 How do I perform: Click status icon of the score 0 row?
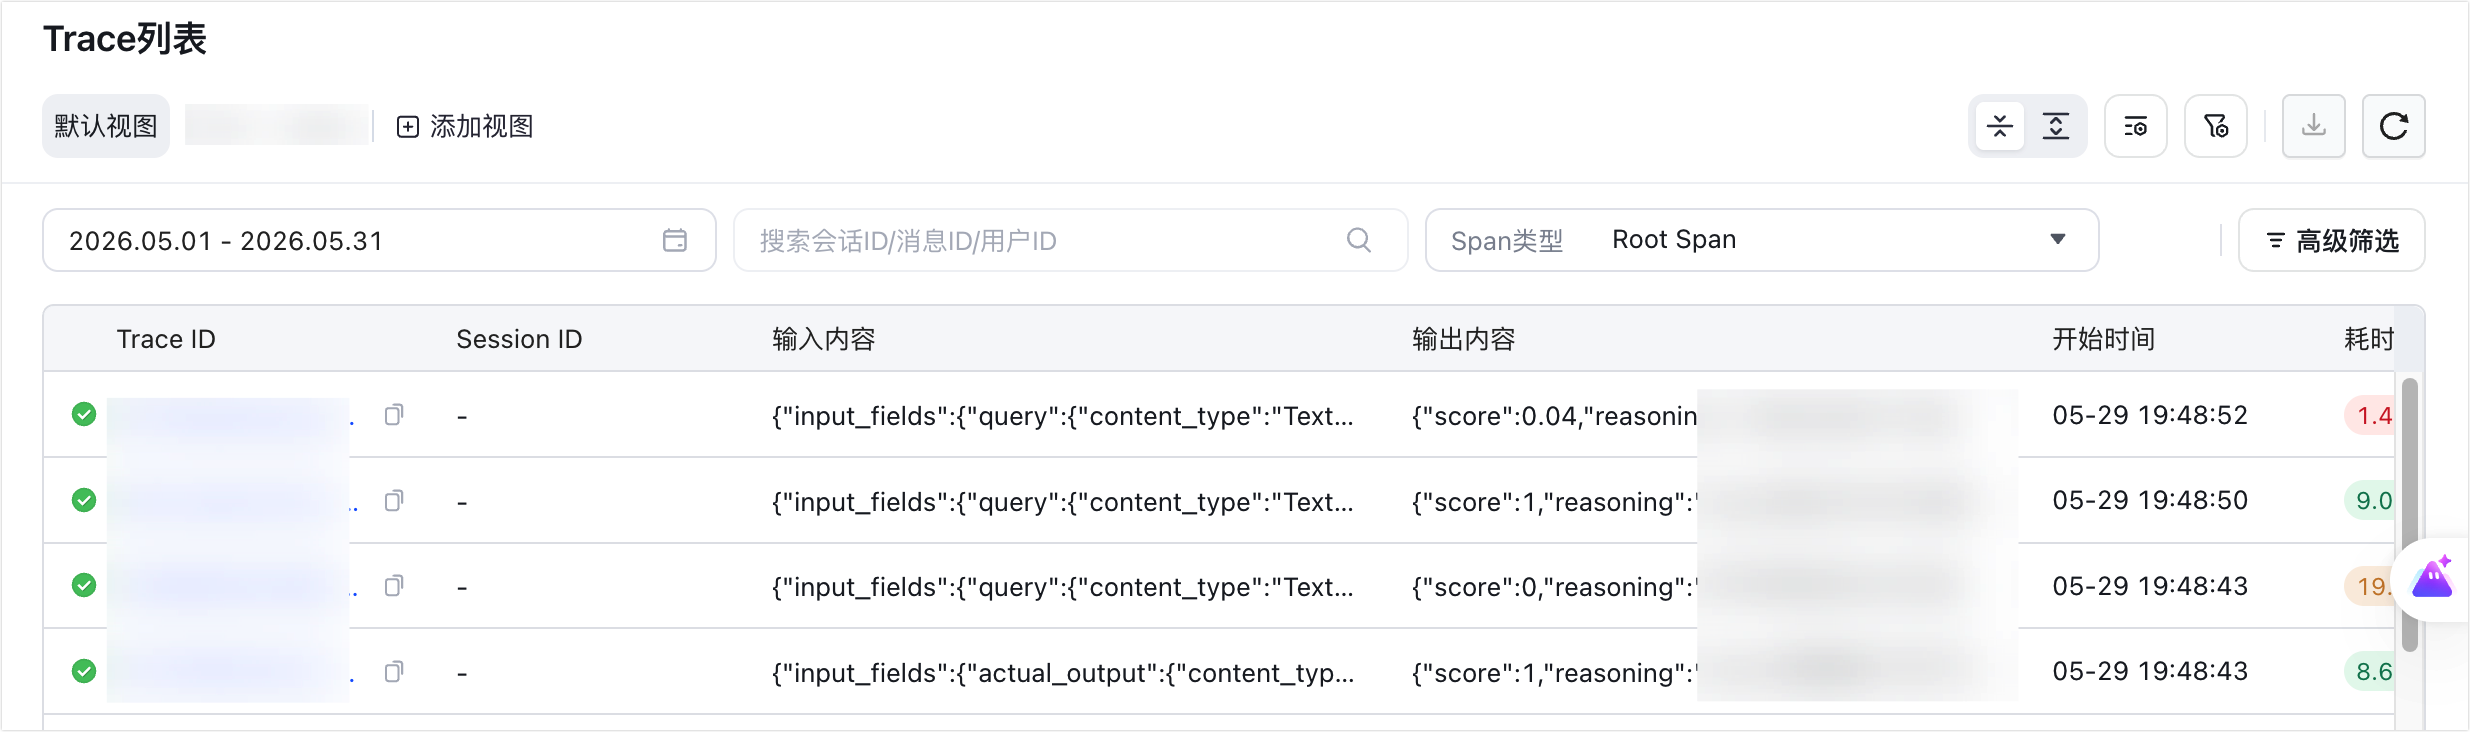(x=84, y=585)
